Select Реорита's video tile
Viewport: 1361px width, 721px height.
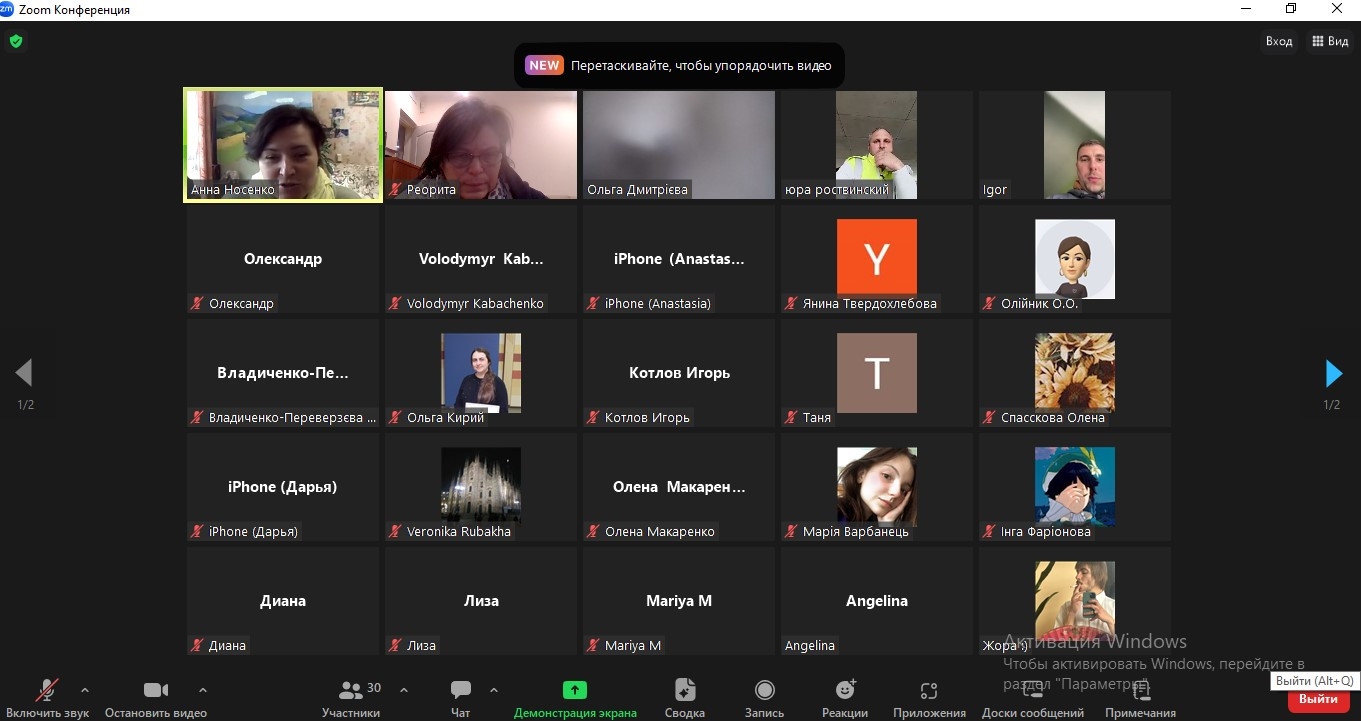[x=481, y=145]
